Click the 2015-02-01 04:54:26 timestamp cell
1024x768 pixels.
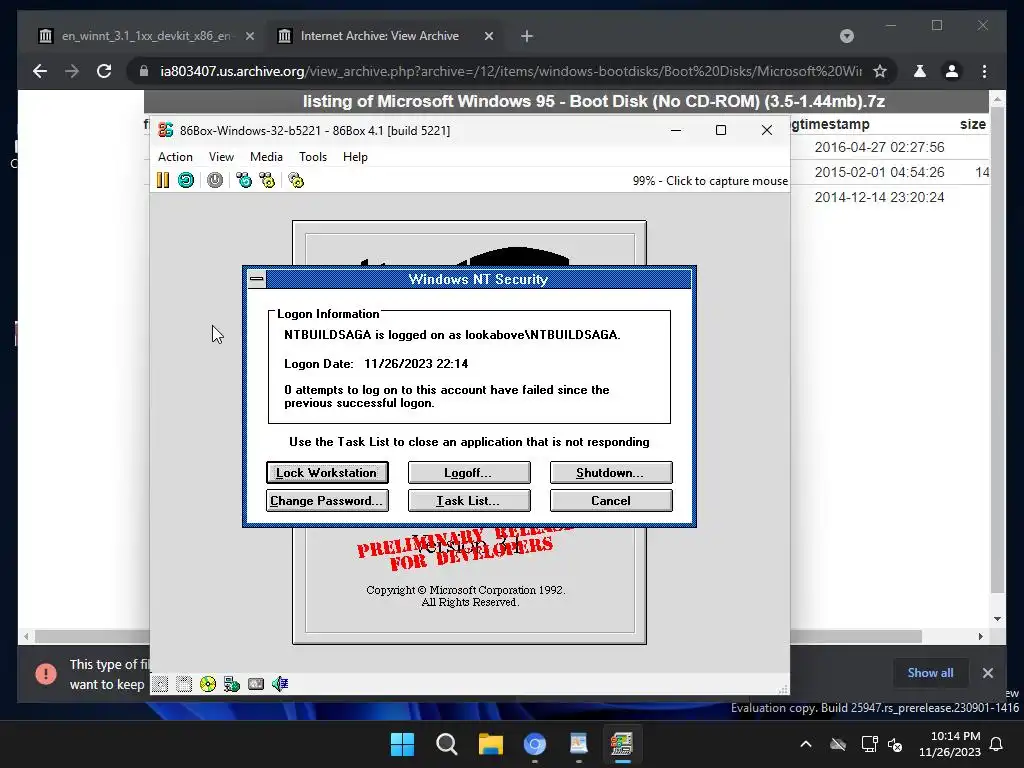(879, 172)
